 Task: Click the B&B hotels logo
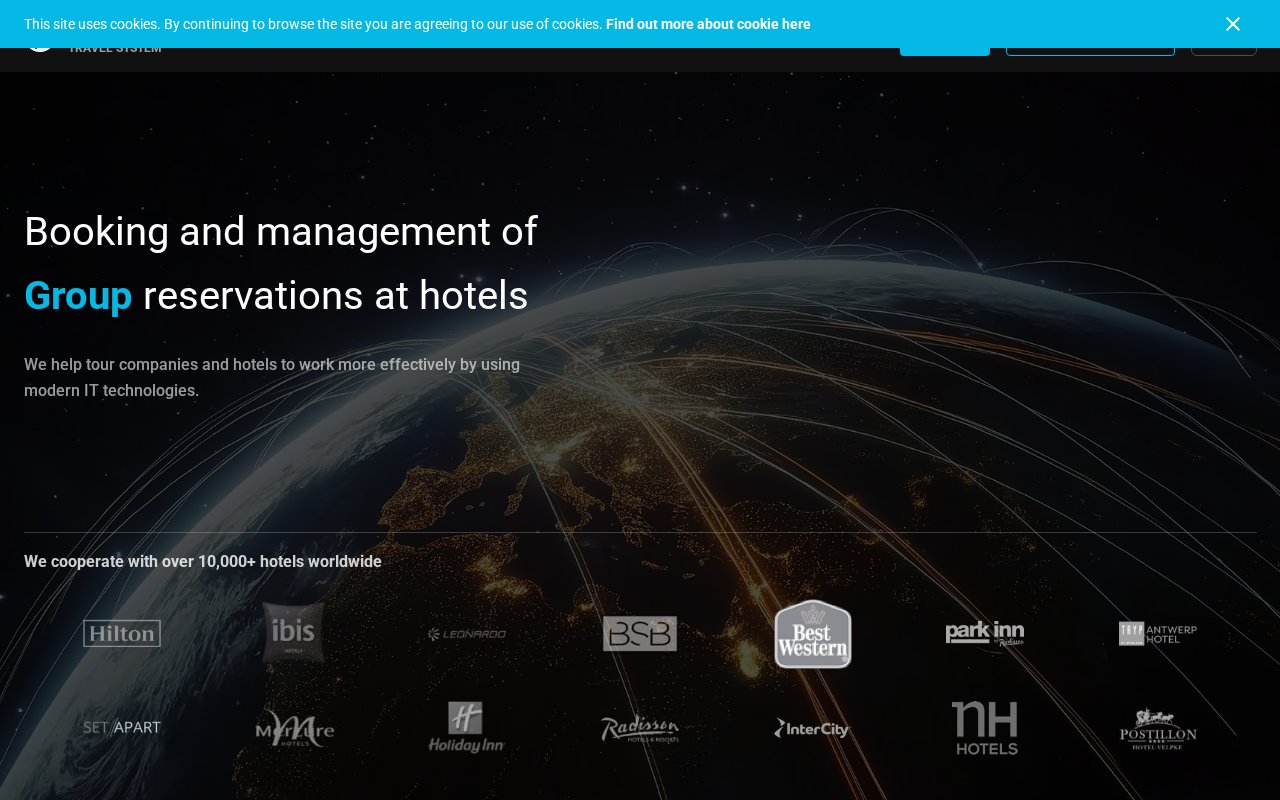pos(640,634)
